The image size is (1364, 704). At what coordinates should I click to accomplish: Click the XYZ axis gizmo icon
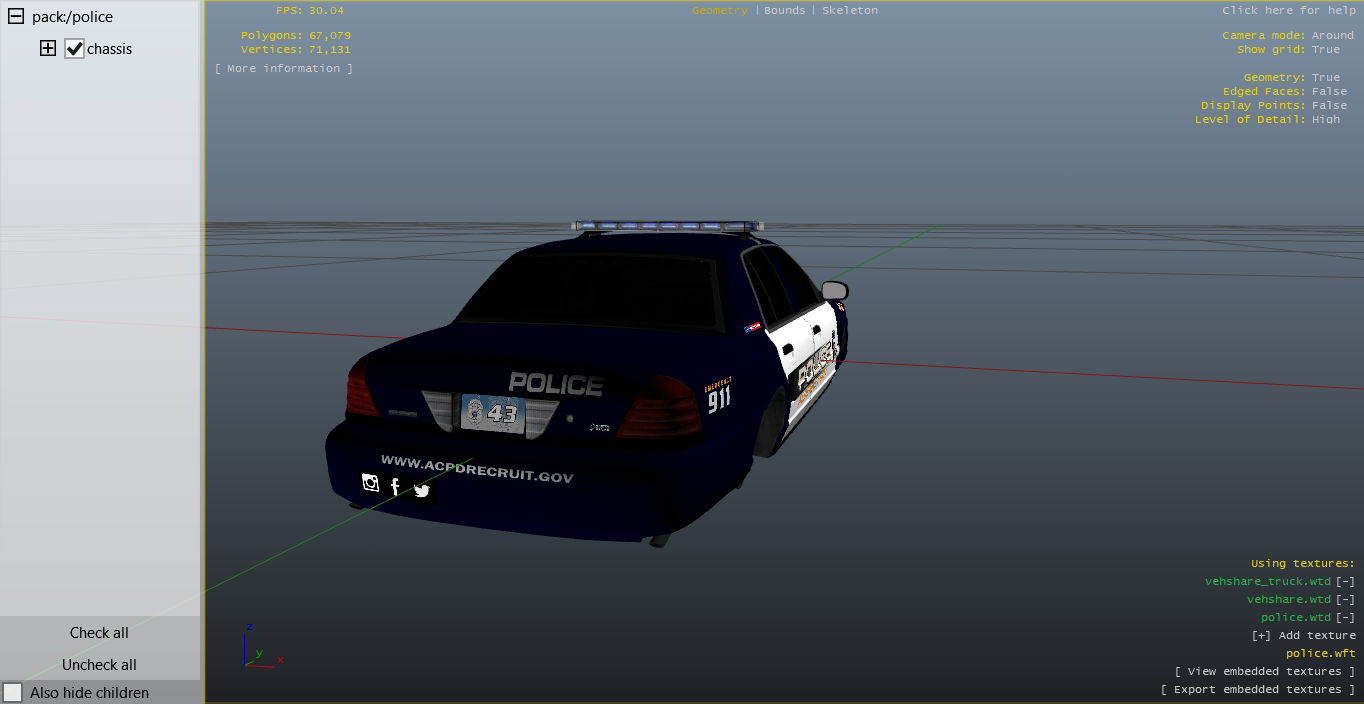258,647
